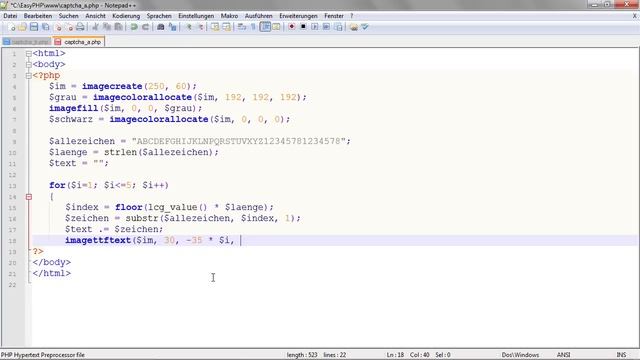Click the 'ANSI' encoding status entry
Screen dimensions: 640x360
pos(564,355)
